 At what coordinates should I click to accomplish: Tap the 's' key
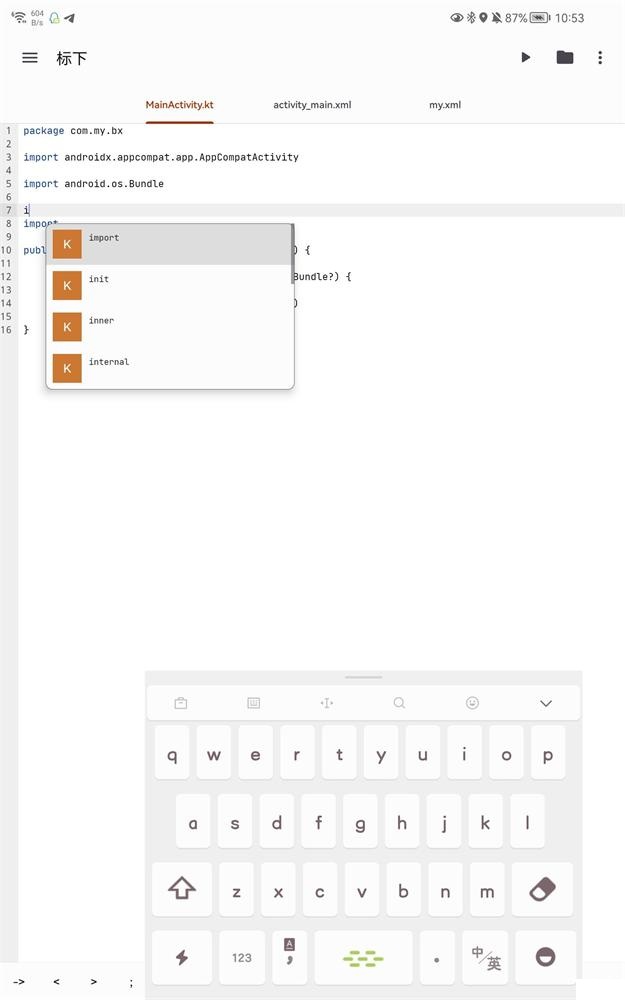click(x=235, y=821)
